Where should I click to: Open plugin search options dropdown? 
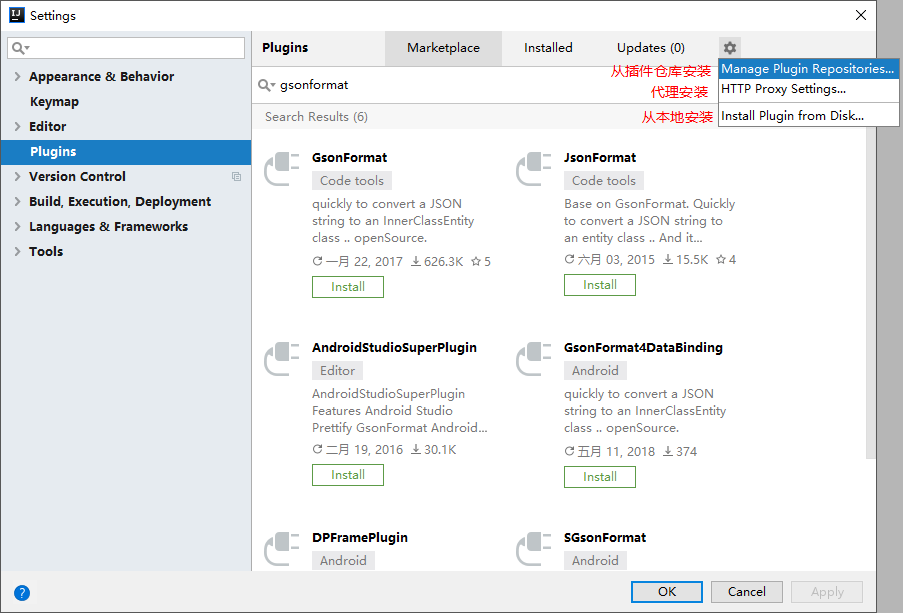[x=266, y=86]
